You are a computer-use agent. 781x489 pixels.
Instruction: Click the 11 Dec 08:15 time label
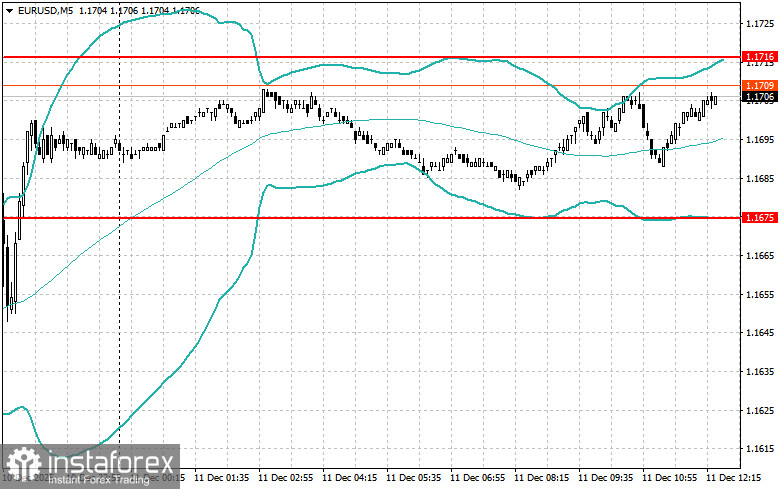541,478
